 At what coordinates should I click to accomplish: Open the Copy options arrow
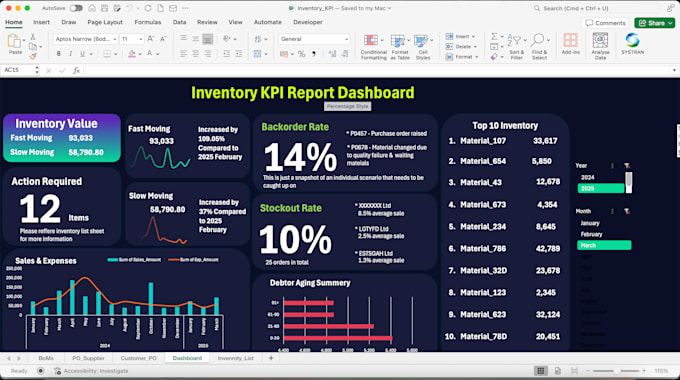point(41,46)
